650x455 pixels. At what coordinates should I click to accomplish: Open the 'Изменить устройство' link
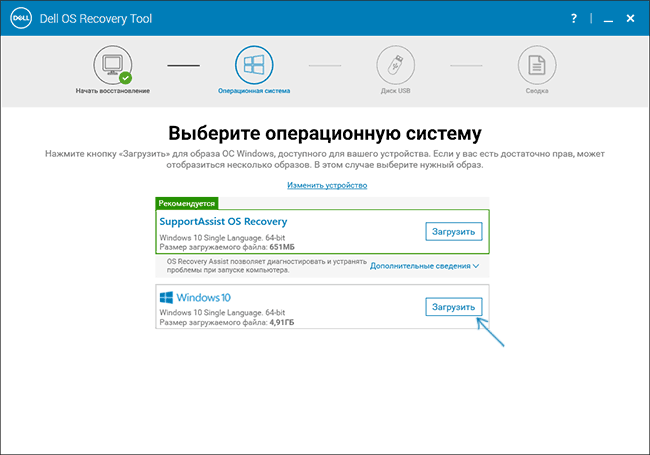coord(327,185)
